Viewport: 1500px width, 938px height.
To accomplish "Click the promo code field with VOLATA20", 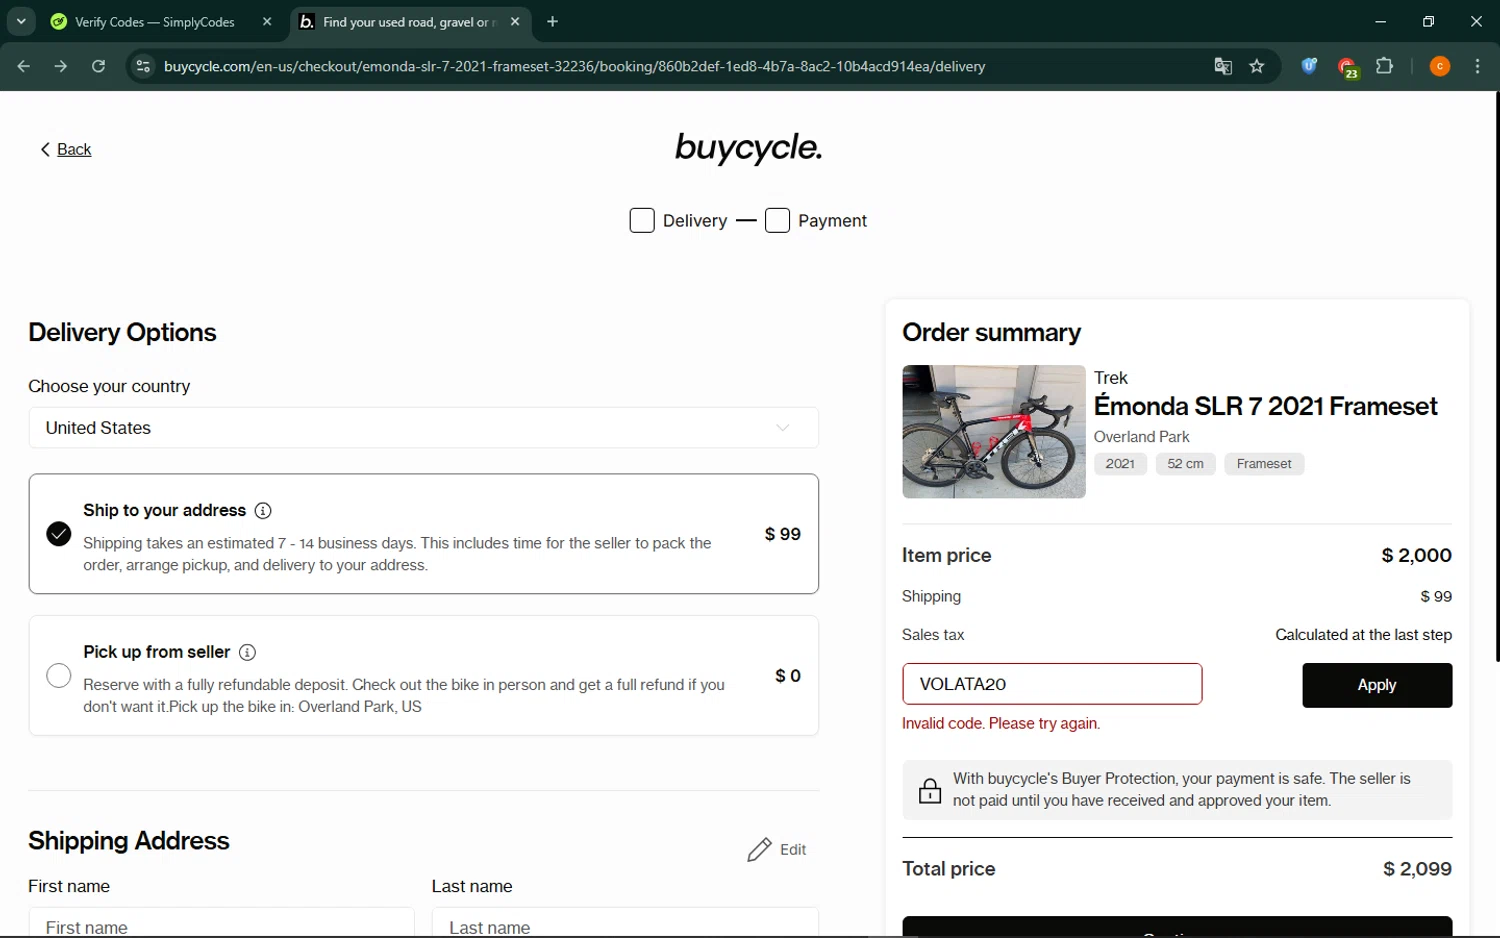I will point(1052,684).
